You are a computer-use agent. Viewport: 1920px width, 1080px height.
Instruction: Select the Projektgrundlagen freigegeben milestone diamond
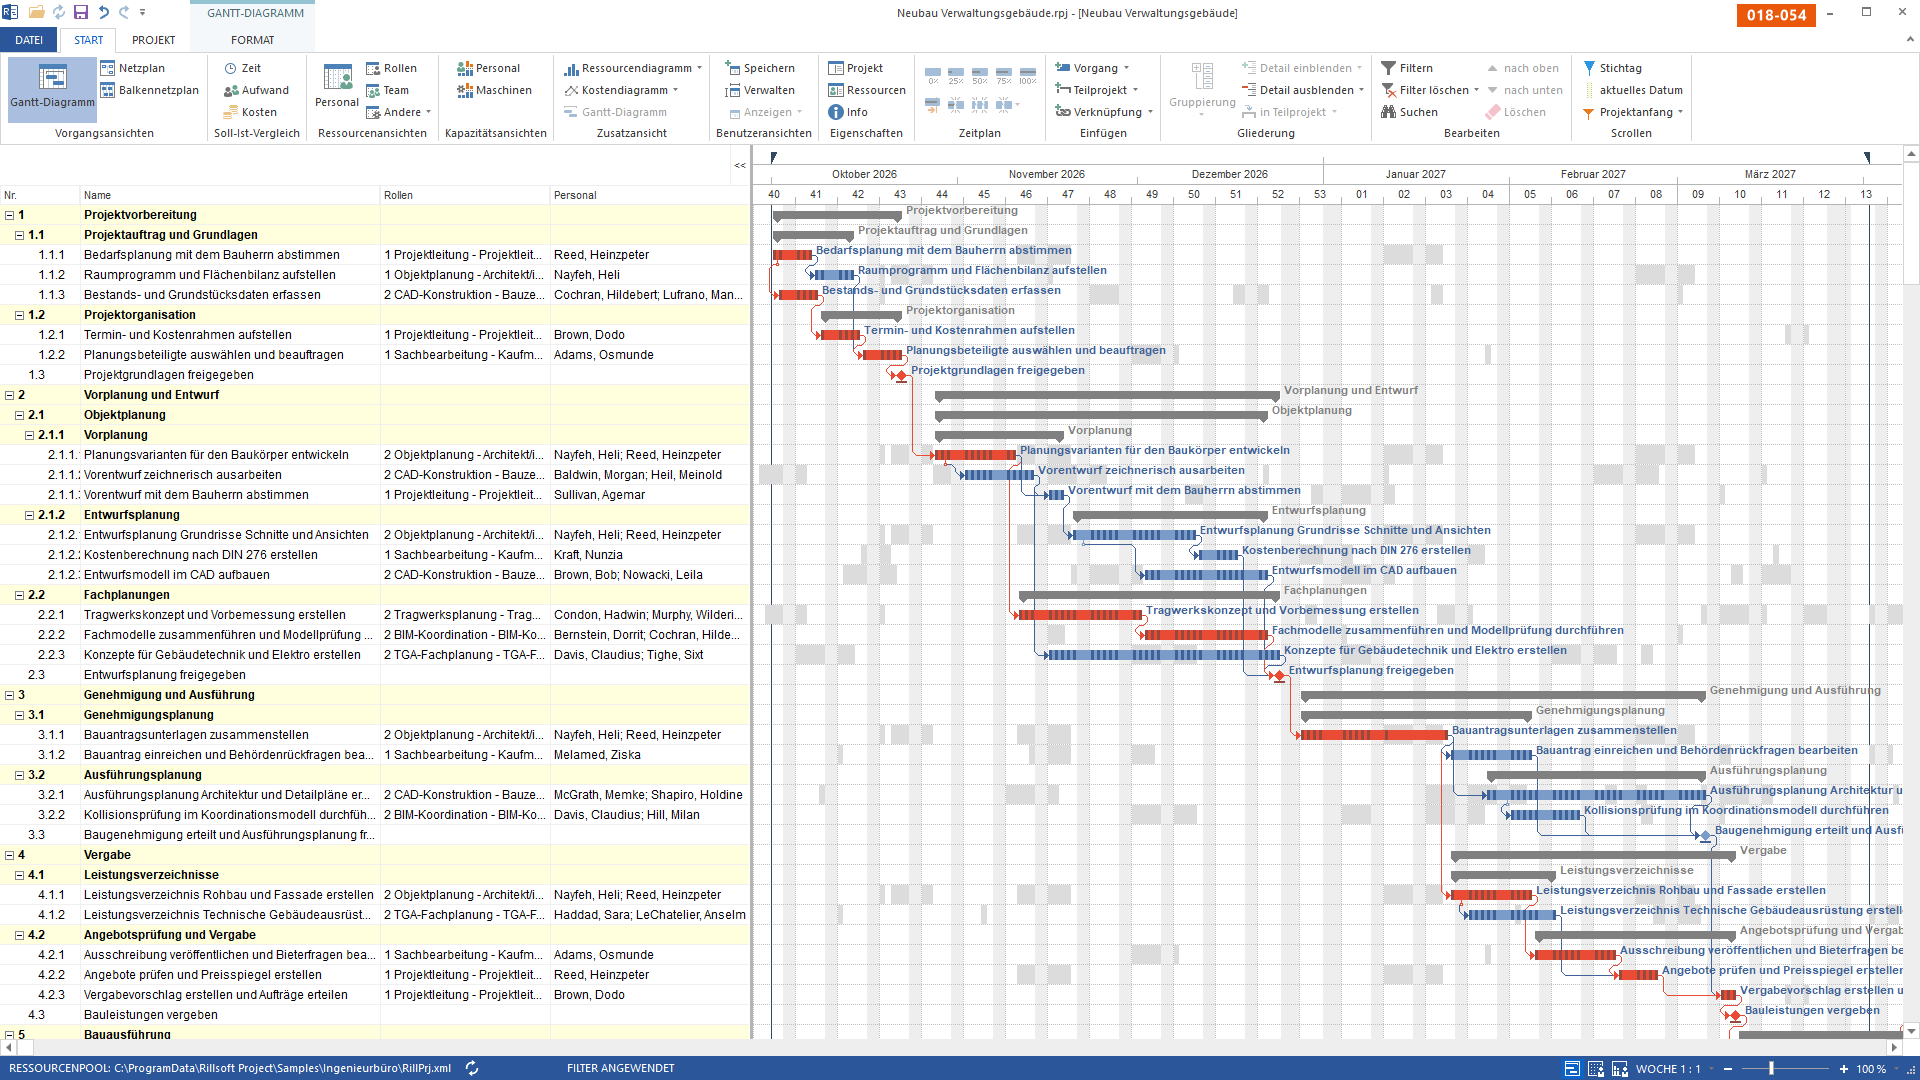click(x=901, y=375)
